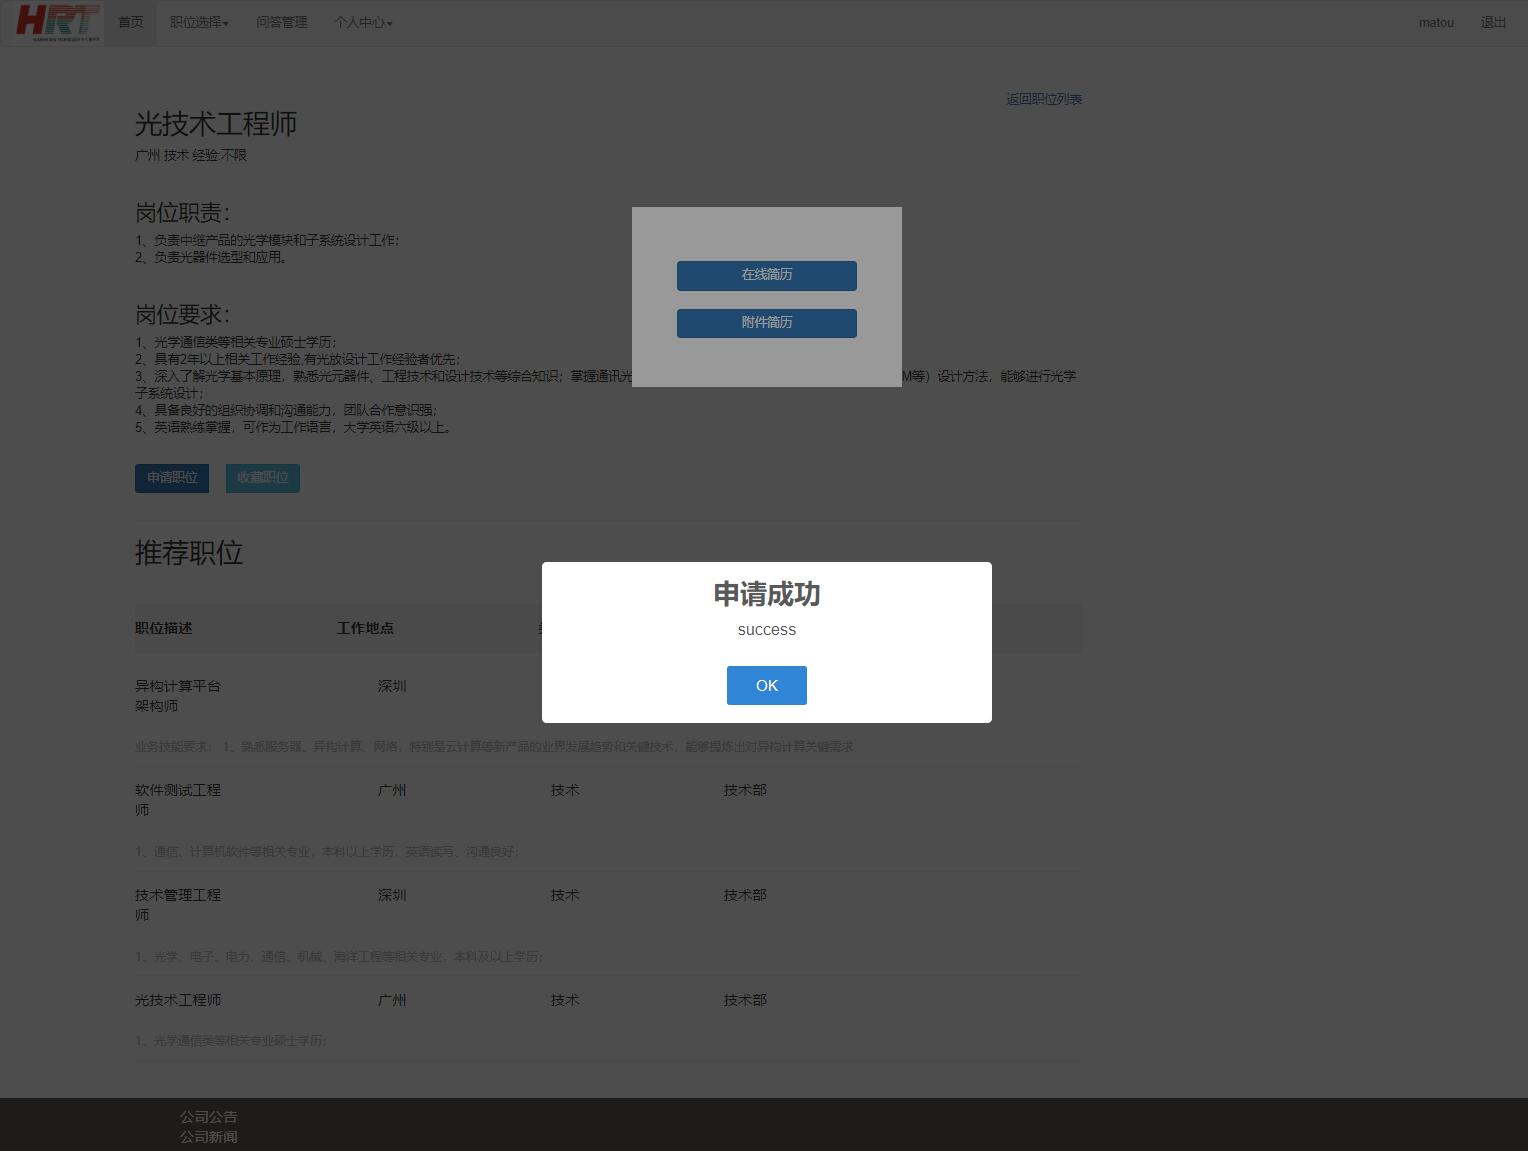Click the 公司公告 footer link
The height and width of the screenshot is (1151, 1528).
pyautogui.click(x=207, y=1117)
